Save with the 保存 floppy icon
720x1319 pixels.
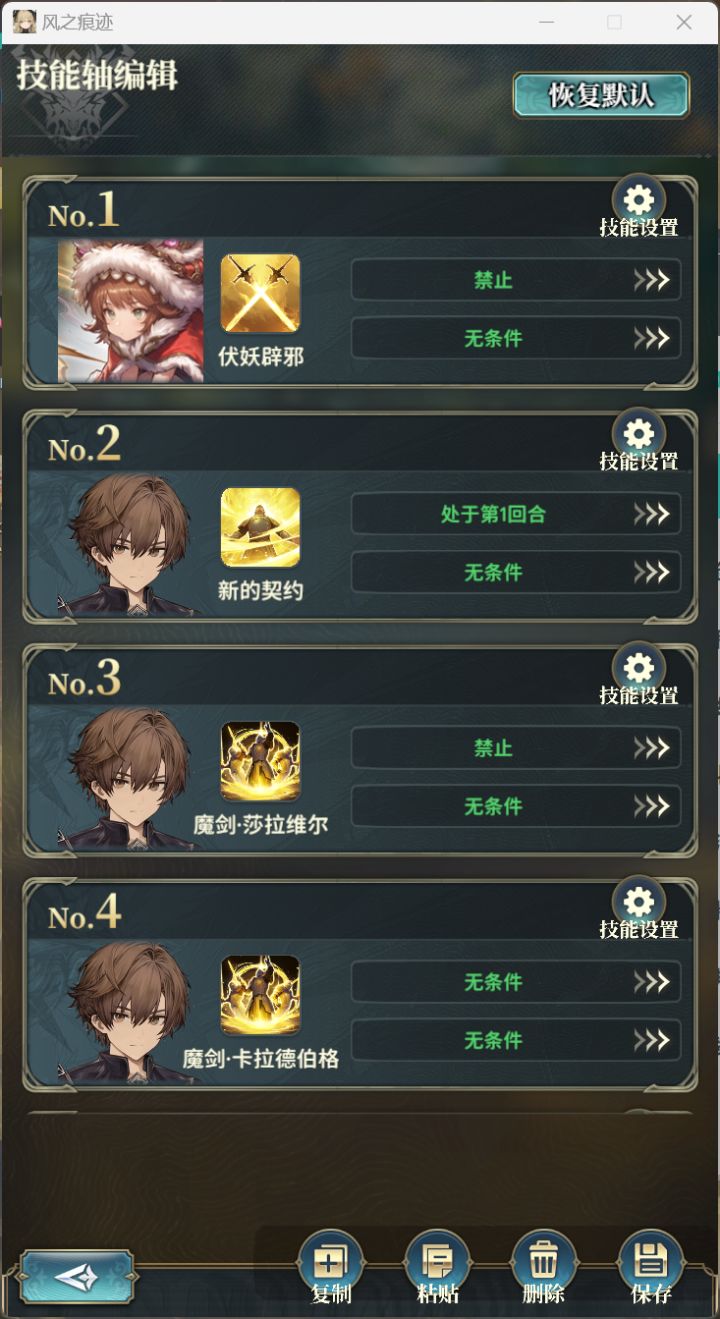tap(651, 1264)
